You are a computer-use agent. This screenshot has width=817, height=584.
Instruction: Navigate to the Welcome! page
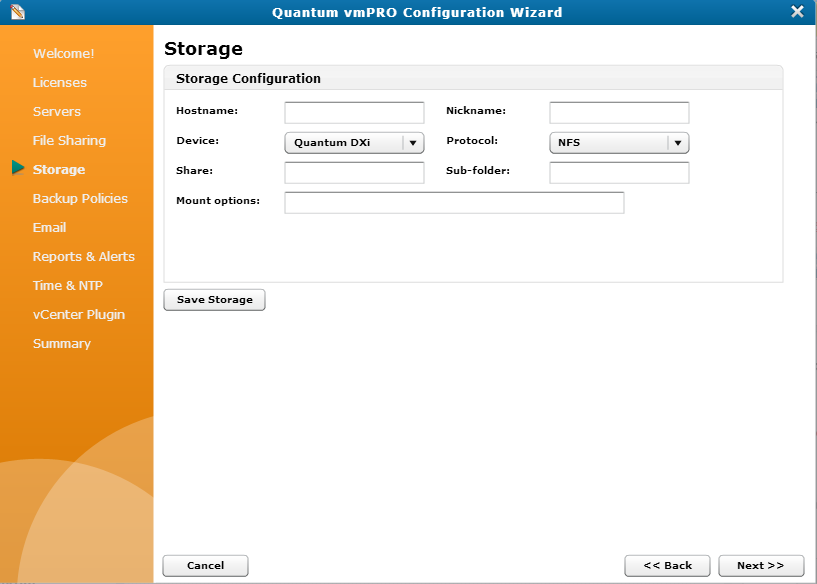63,53
